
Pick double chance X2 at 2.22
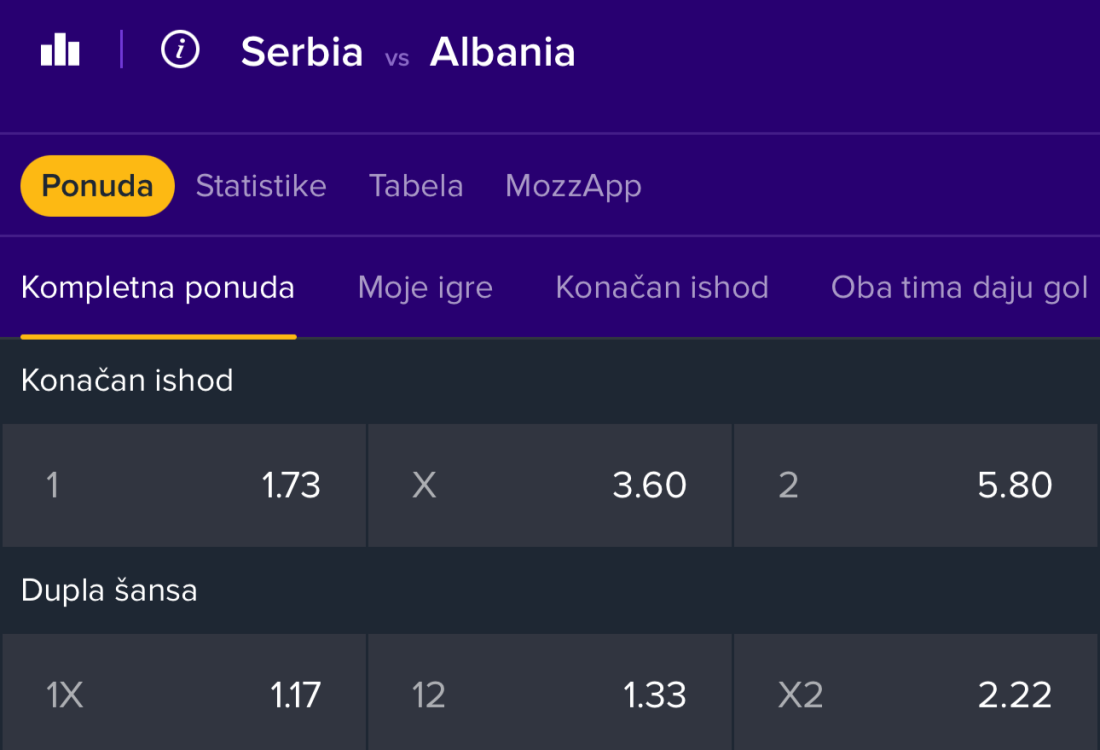915,695
